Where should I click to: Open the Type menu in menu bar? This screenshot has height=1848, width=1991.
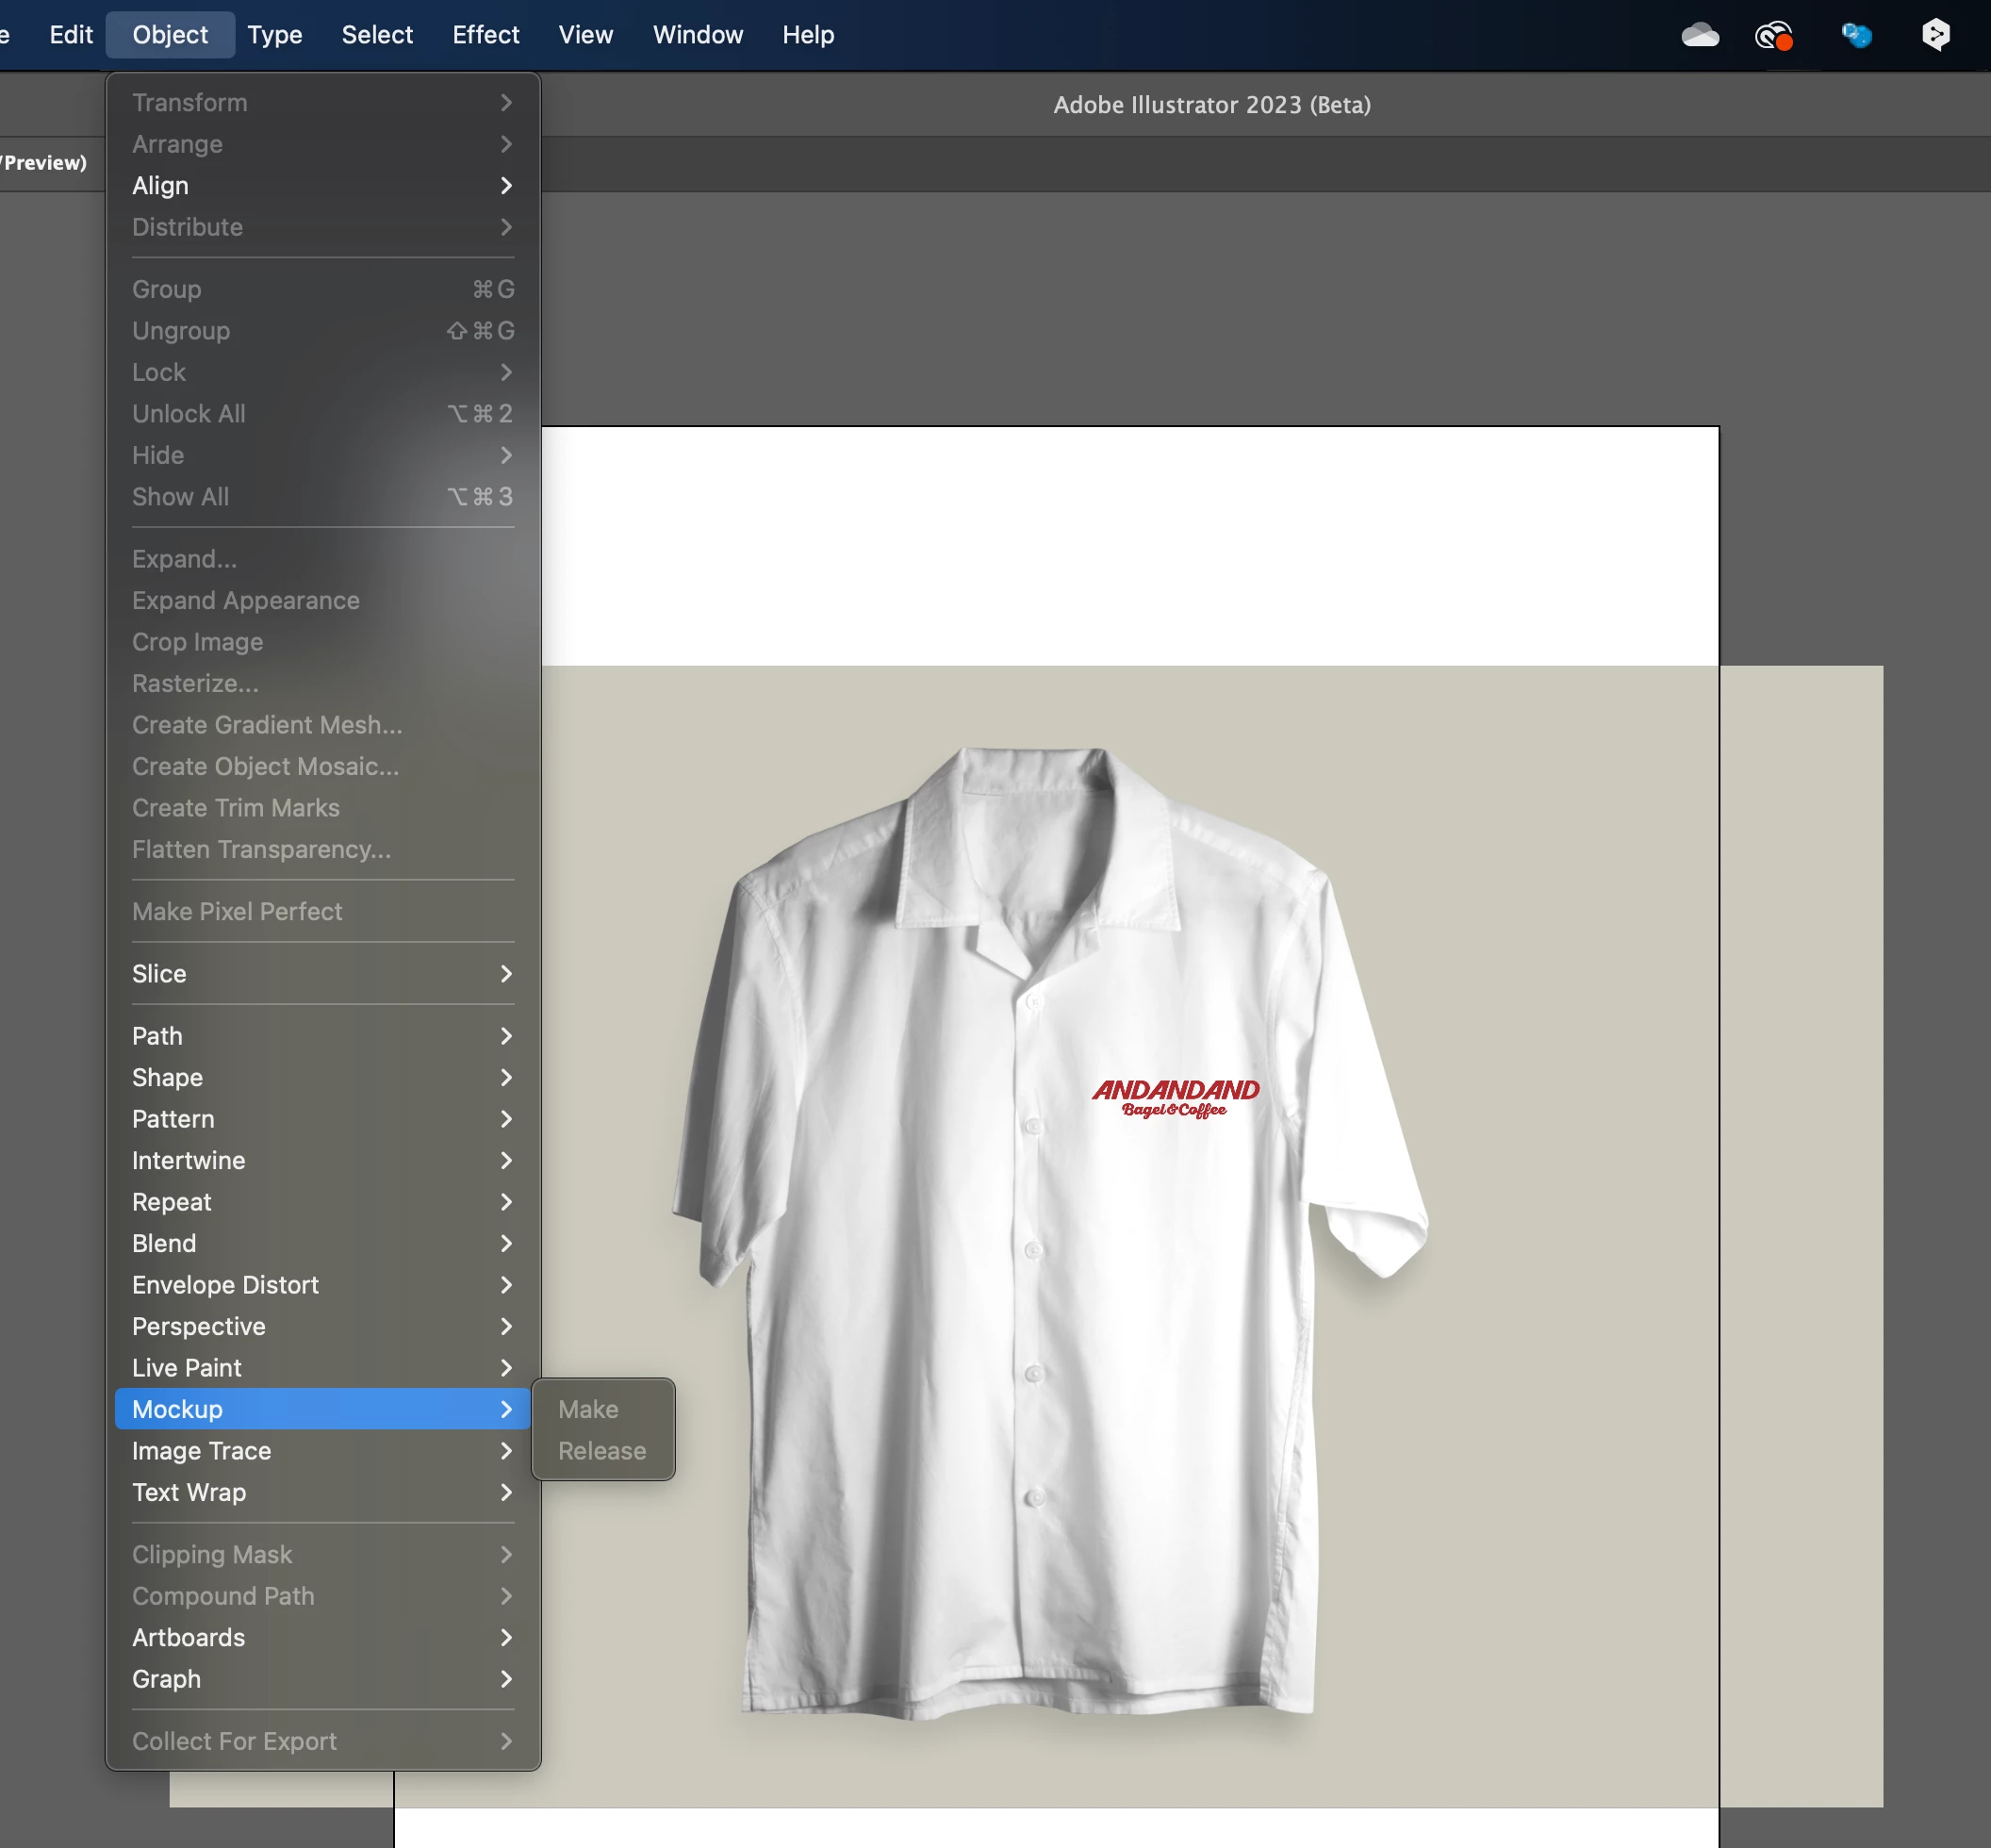coord(274,35)
